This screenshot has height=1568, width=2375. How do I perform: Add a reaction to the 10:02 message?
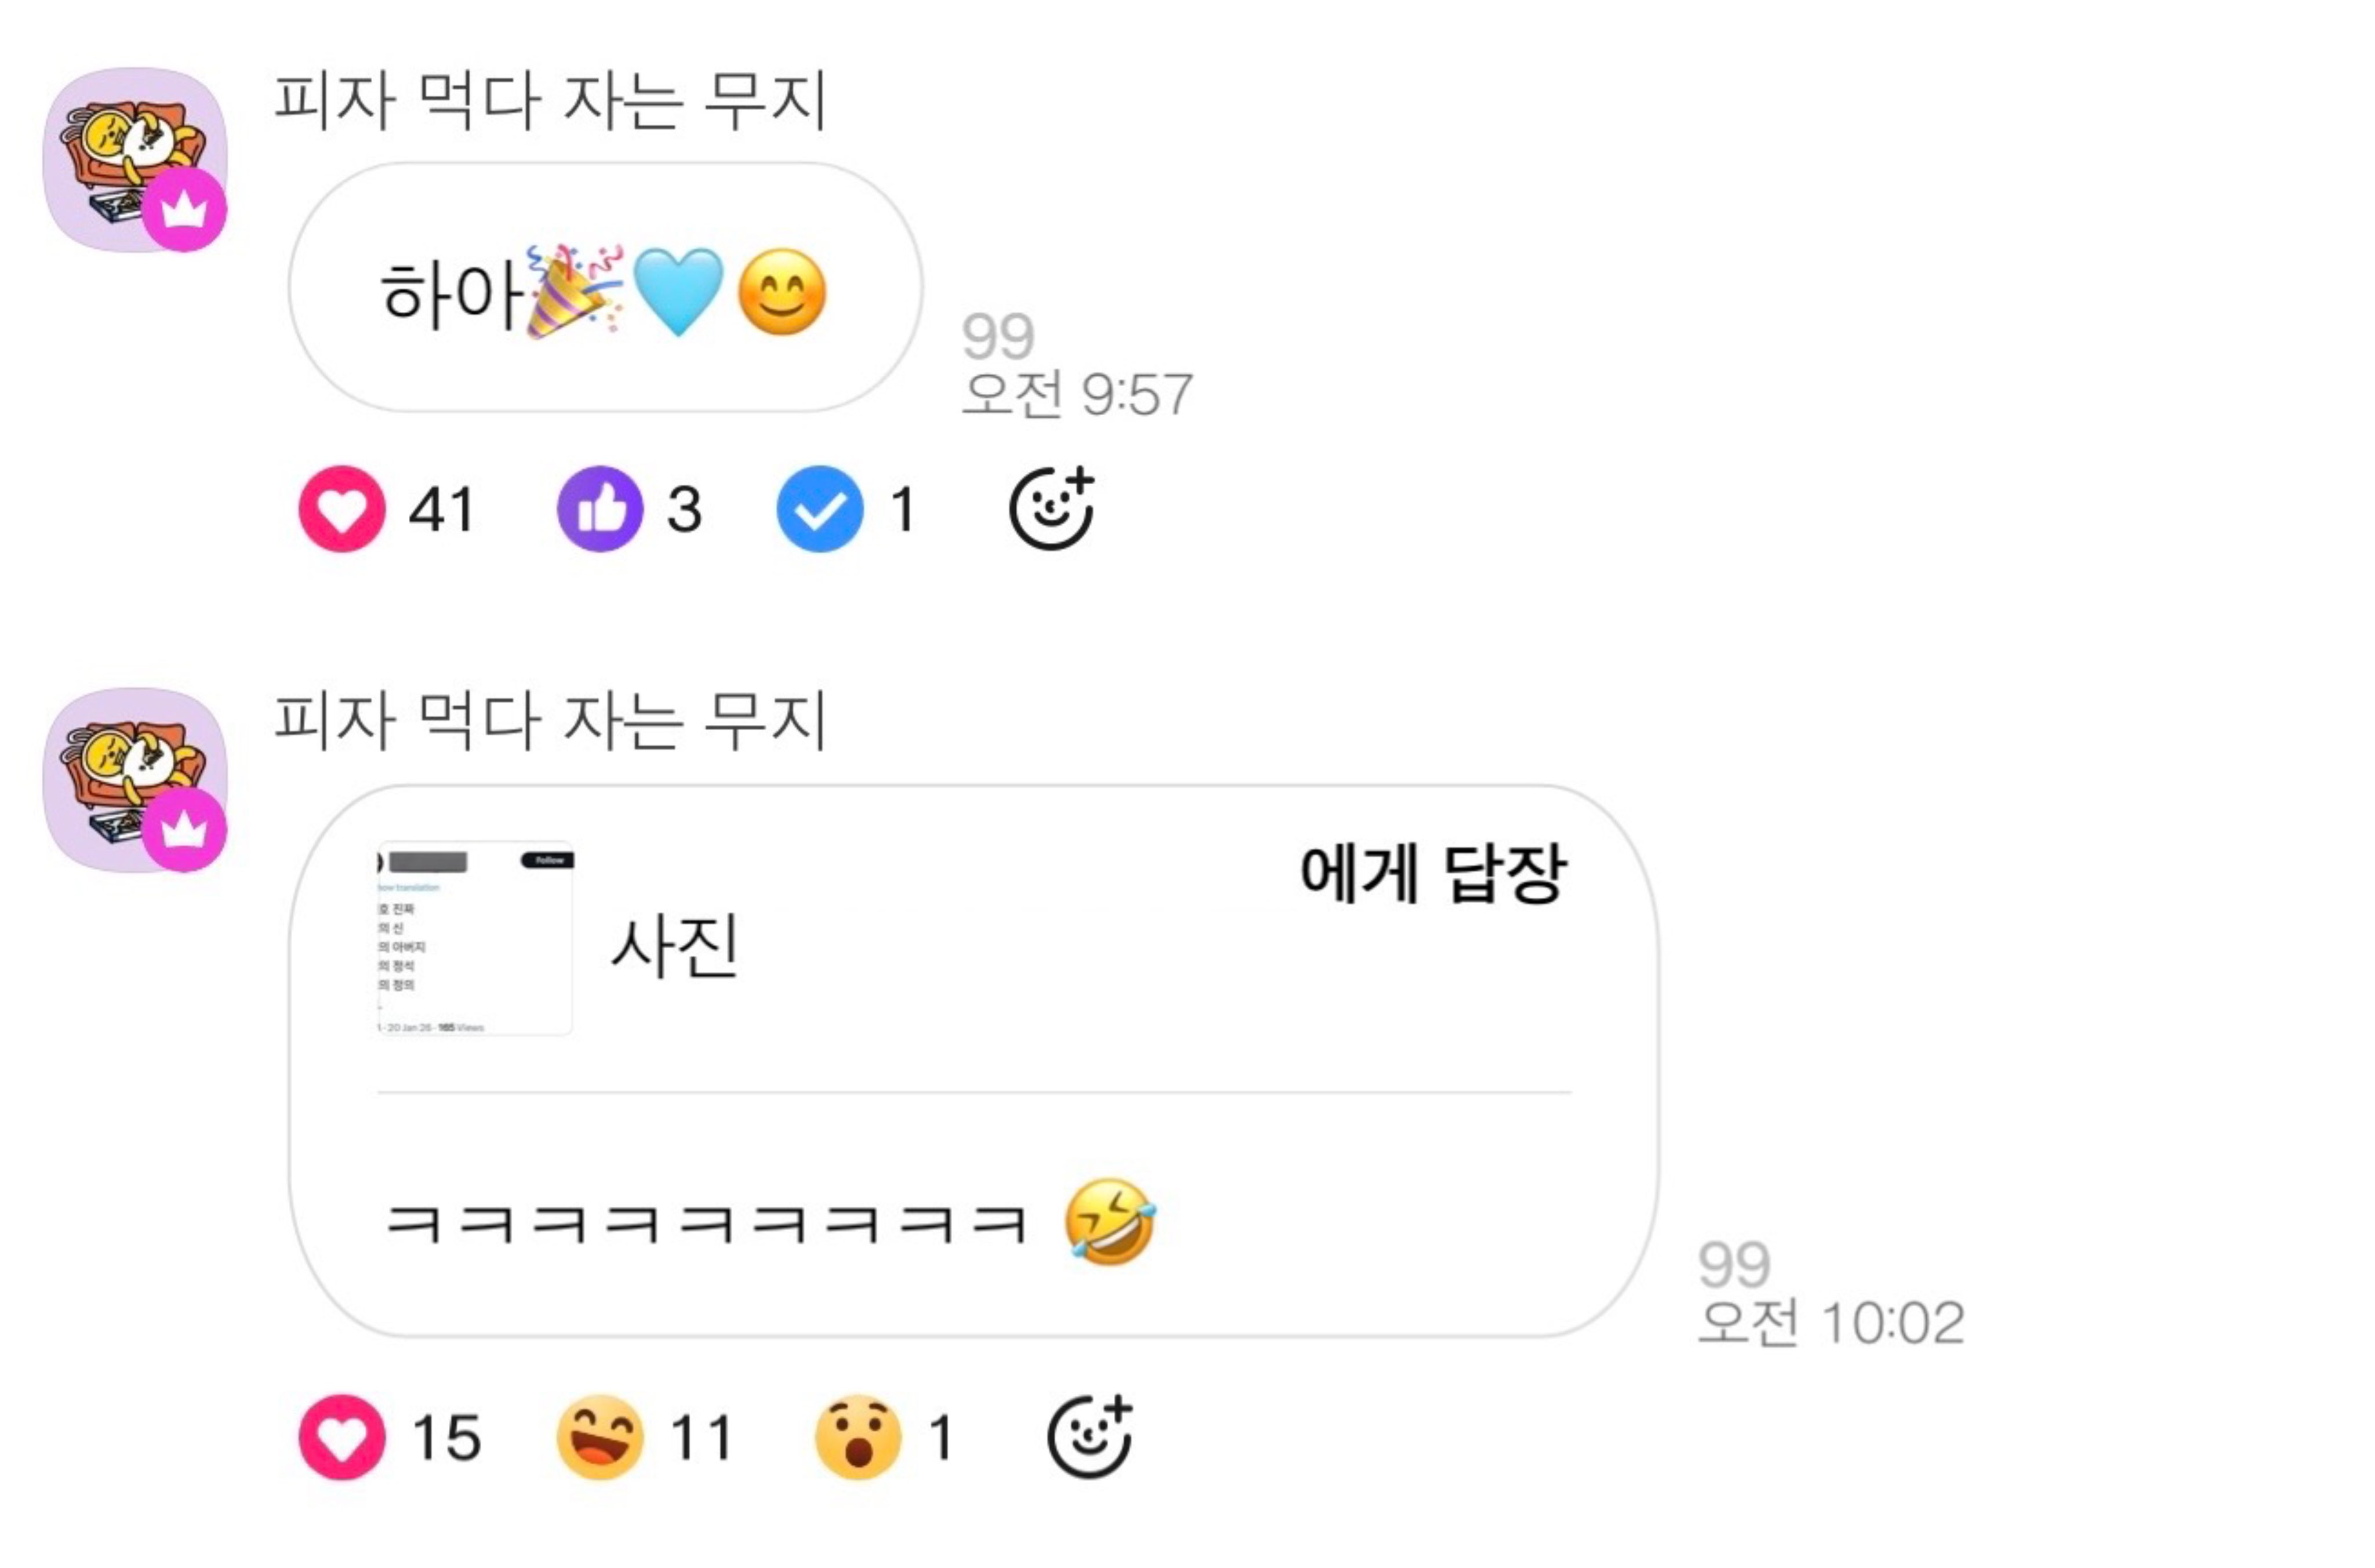(1090, 1436)
